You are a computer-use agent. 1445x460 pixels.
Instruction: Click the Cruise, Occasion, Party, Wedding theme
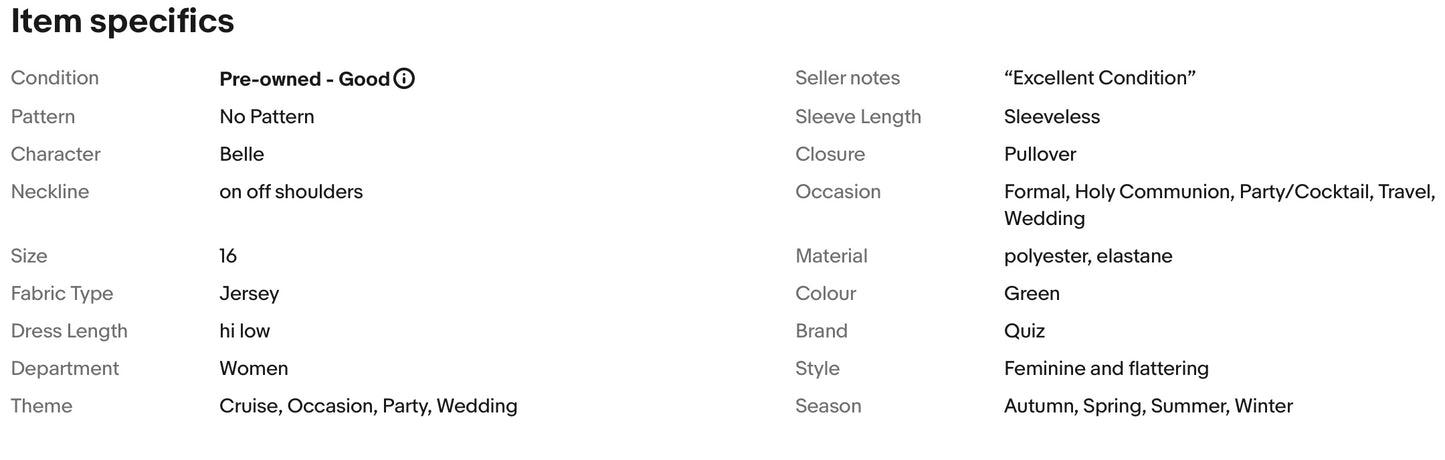368,406
